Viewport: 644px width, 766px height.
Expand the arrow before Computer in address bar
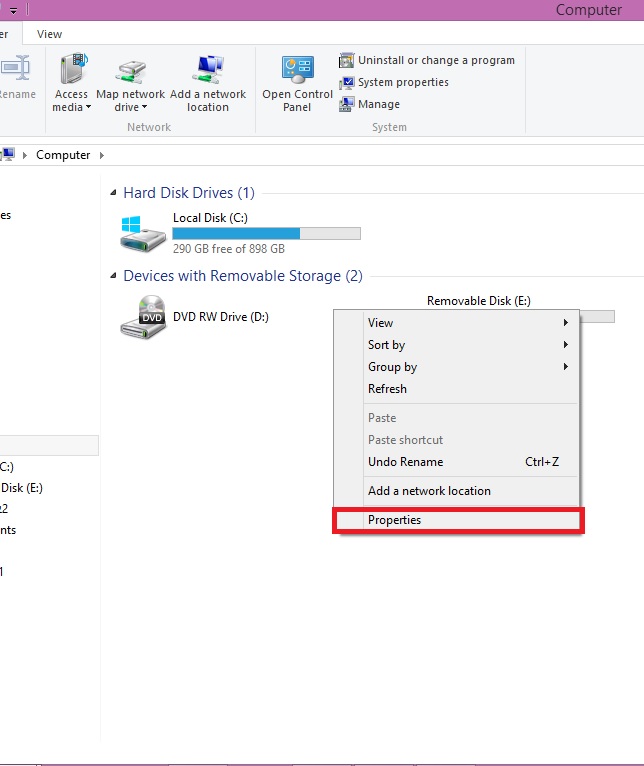tap(24, 155)
